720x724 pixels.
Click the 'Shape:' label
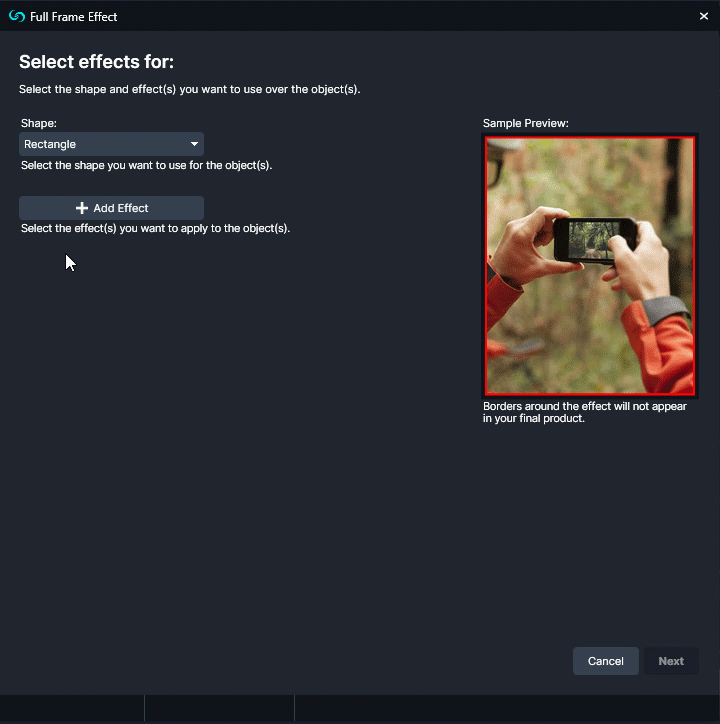coord(39,123)
